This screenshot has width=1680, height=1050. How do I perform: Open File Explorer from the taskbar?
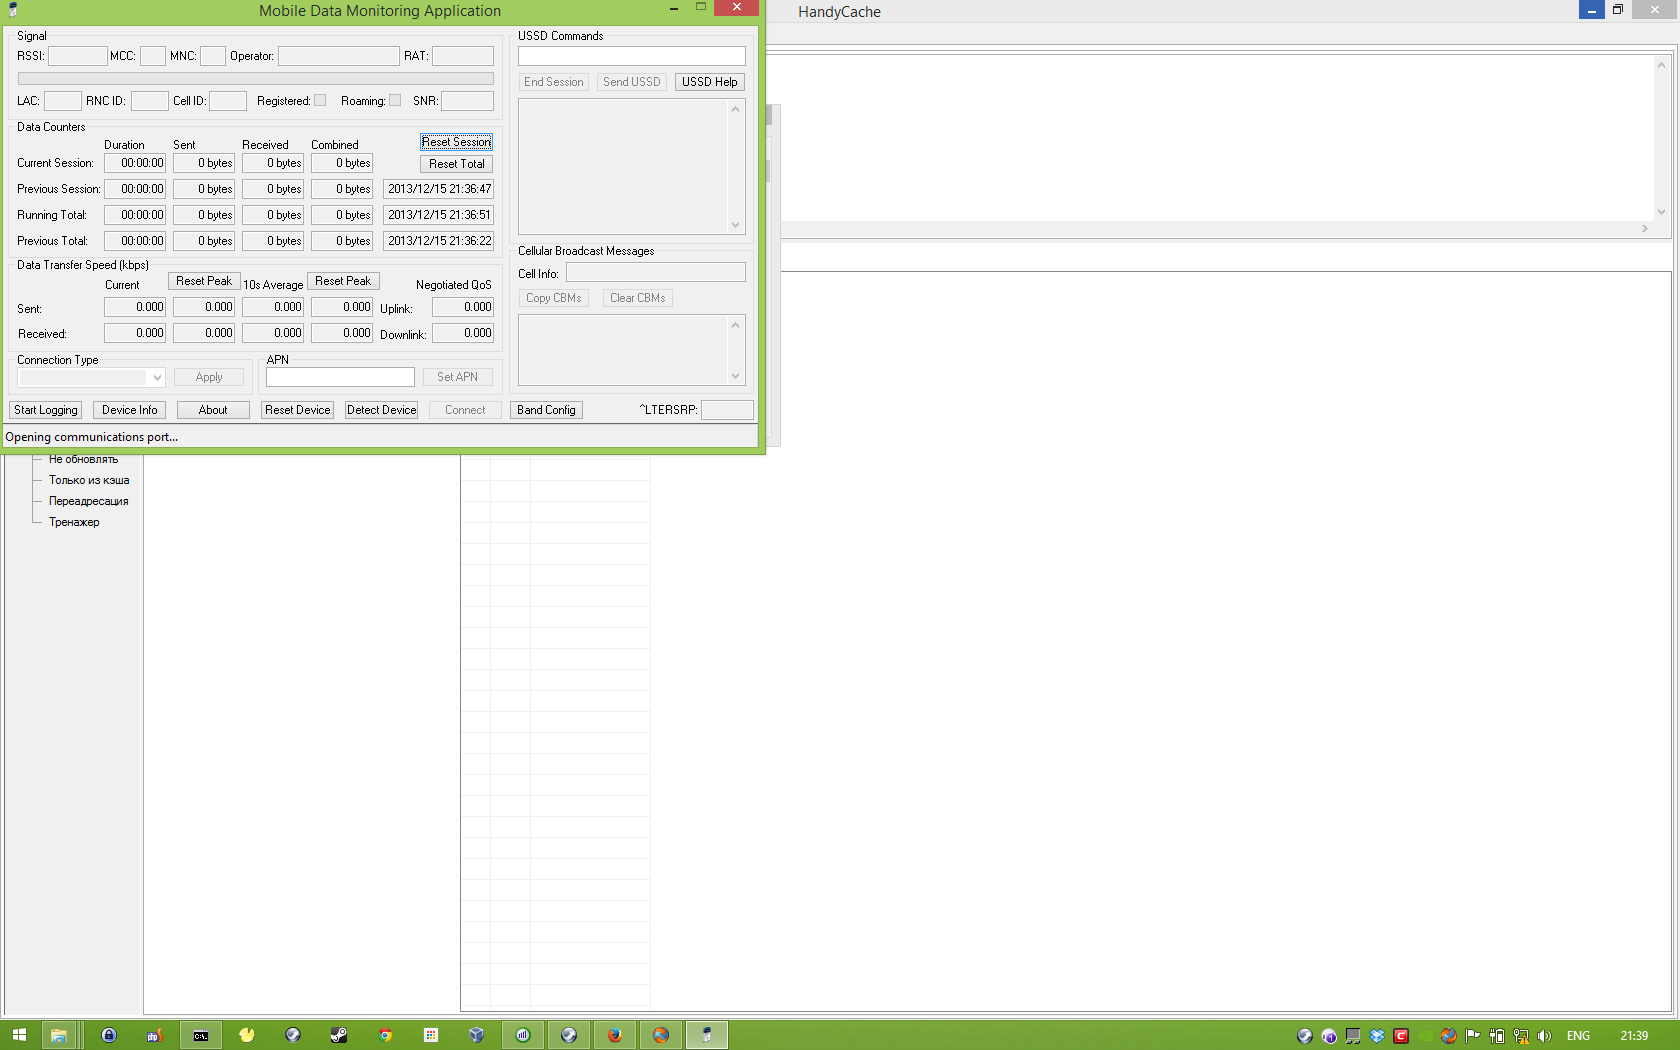click(59, 1035)
